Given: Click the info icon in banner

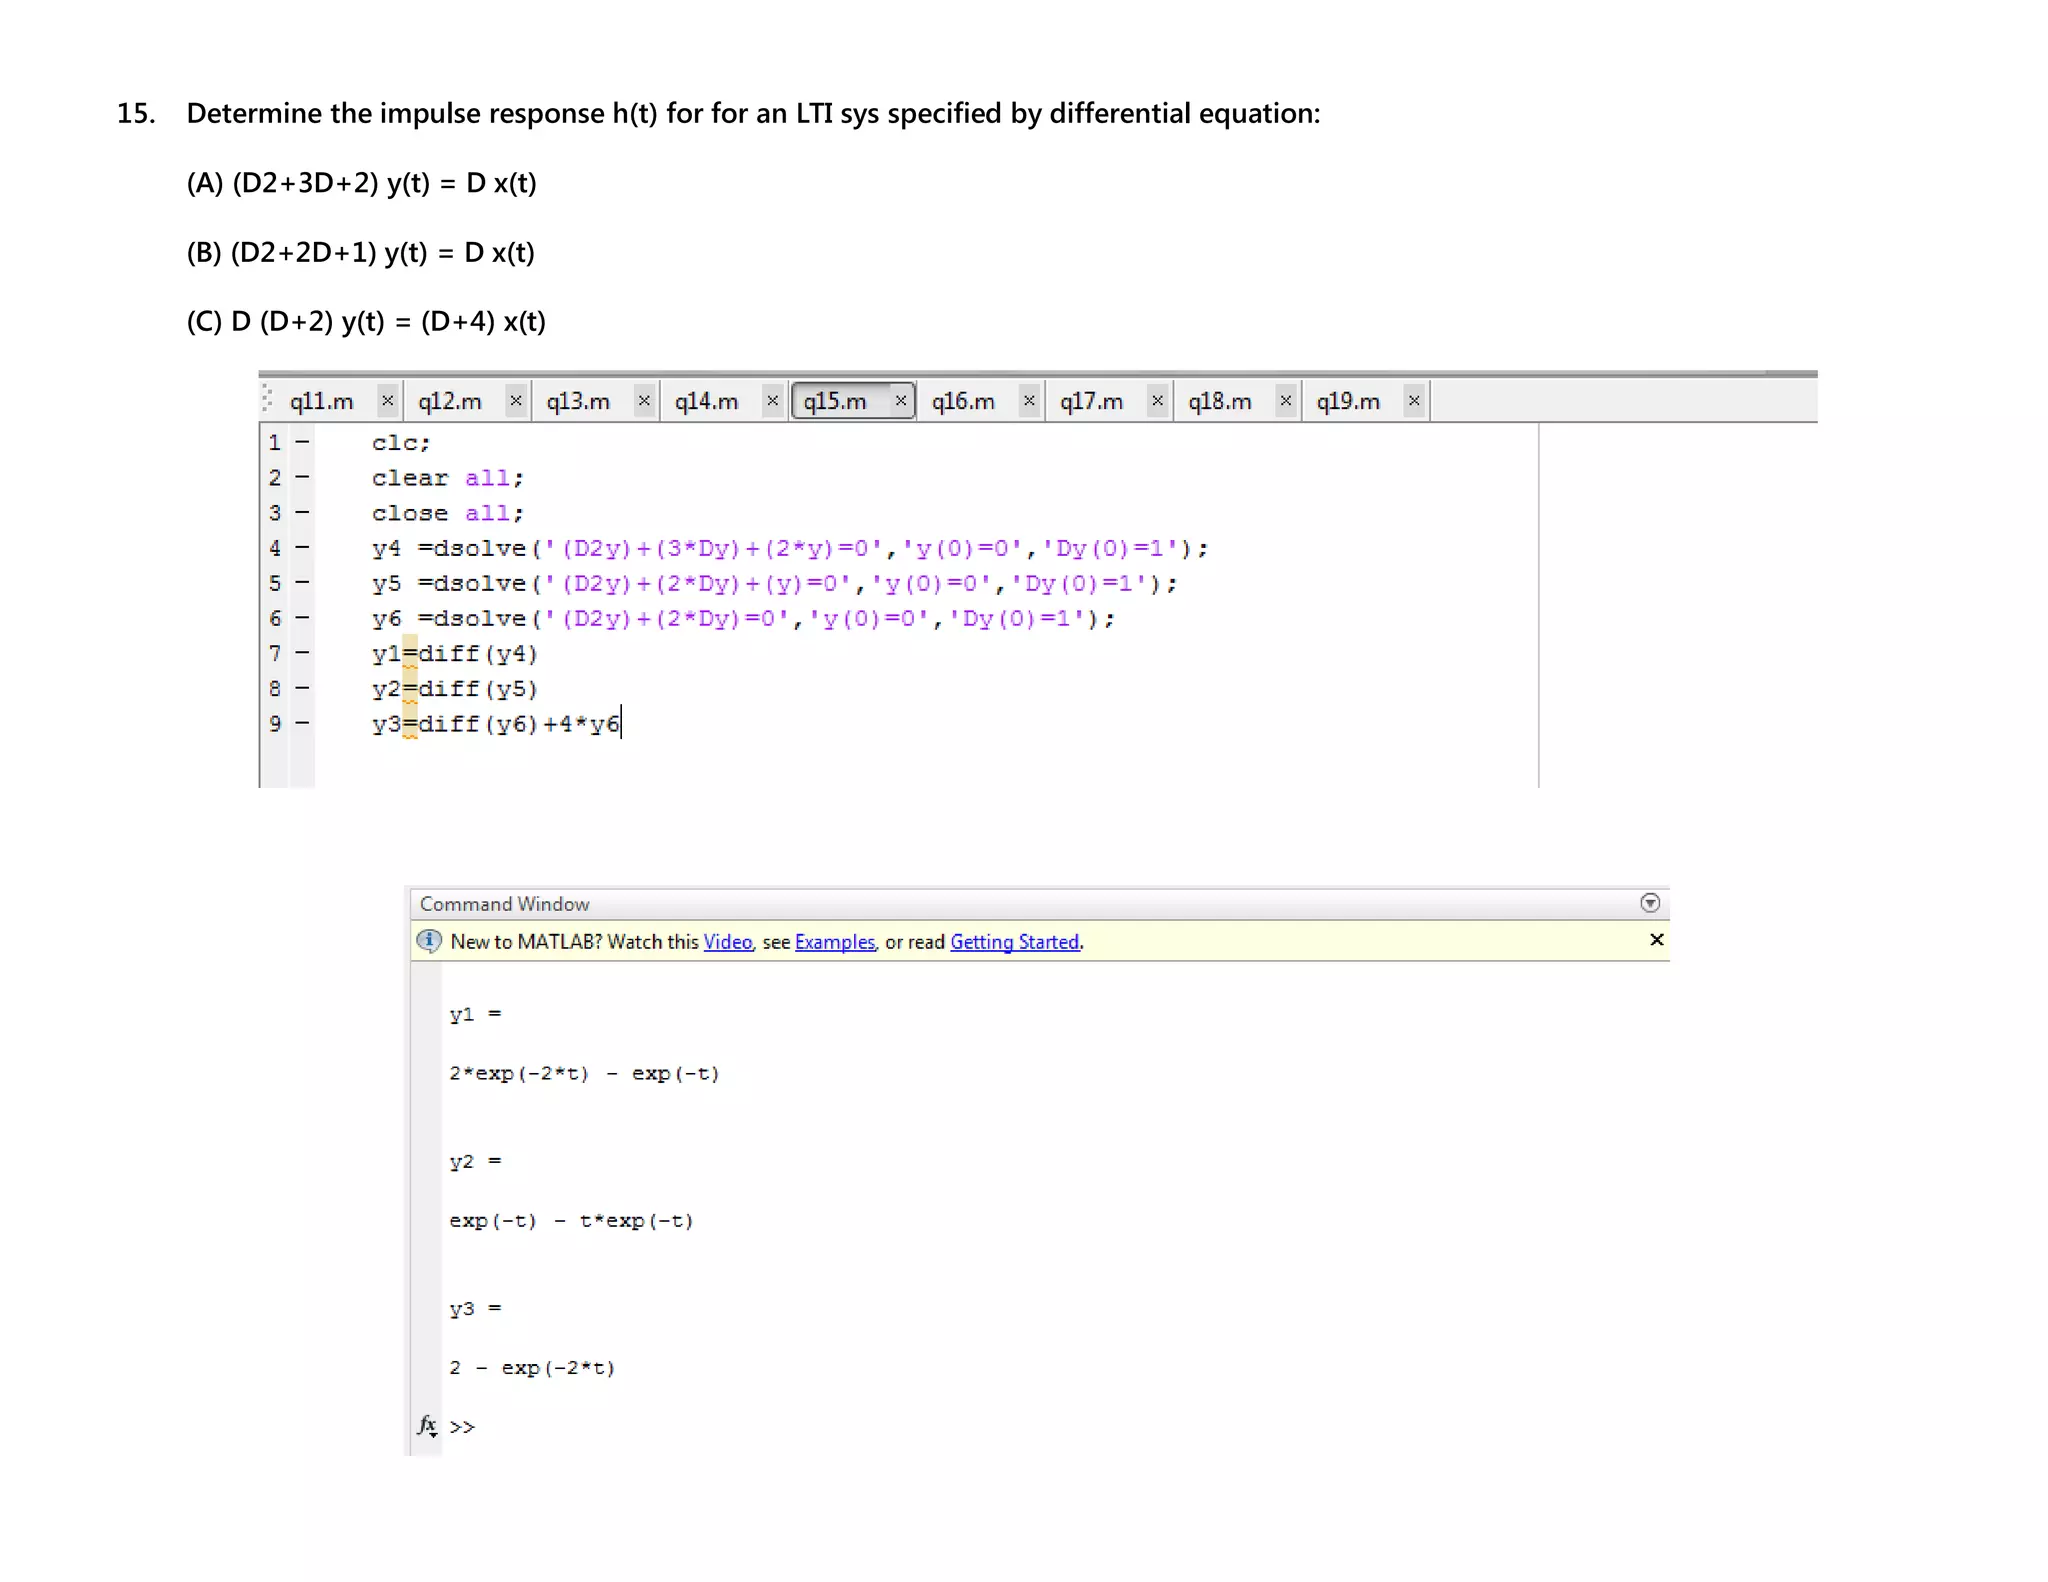Looking at the screenshot, I should click(429, 941).
